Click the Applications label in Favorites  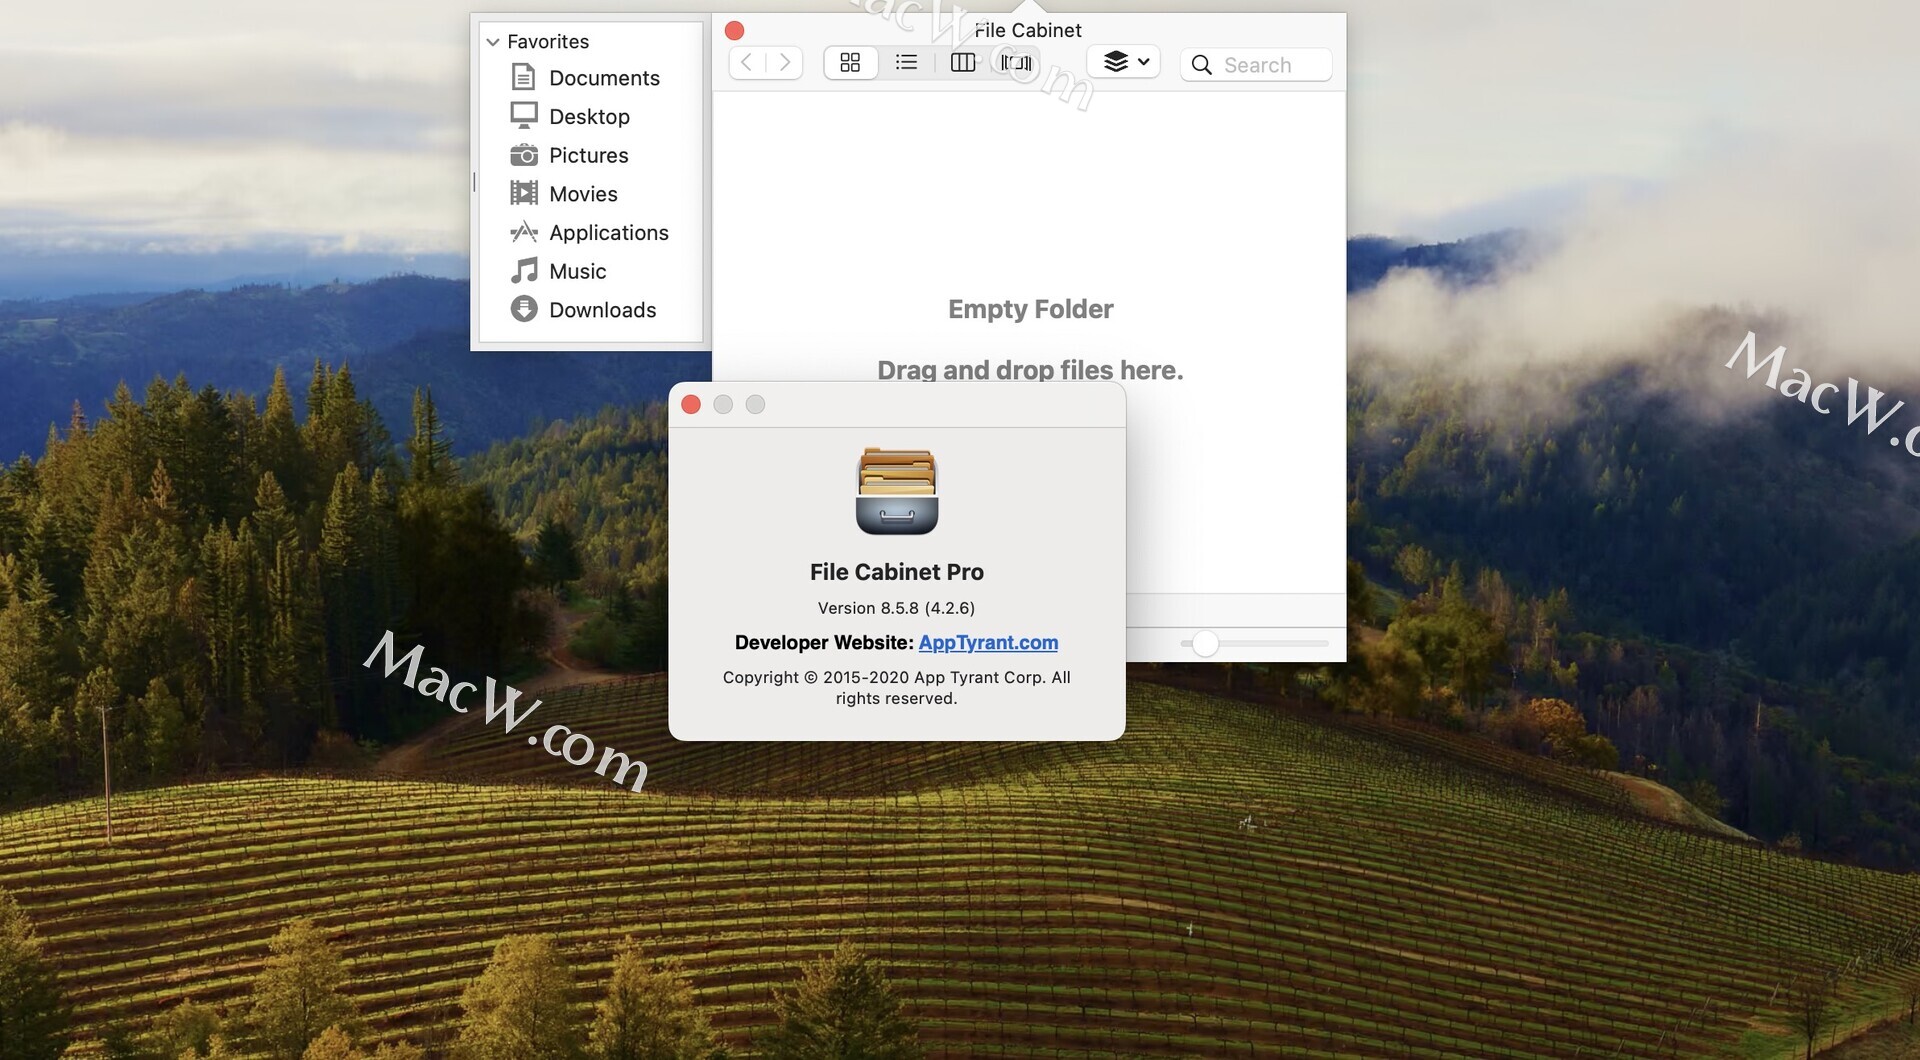click(x=608, y=232)
